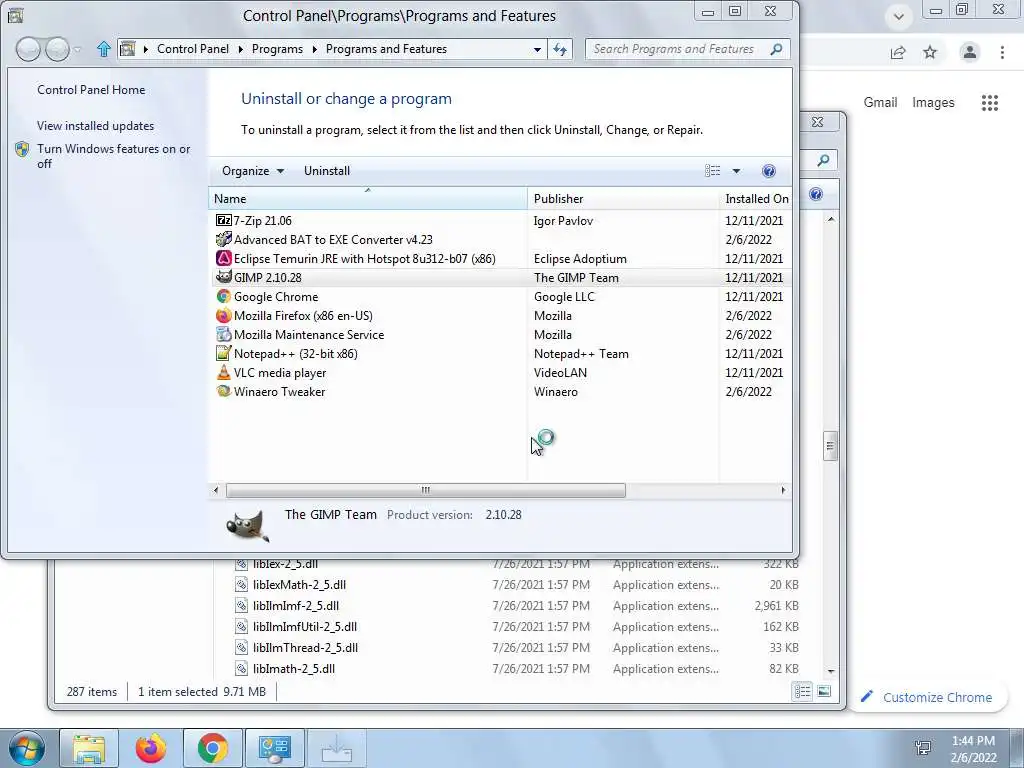Click View installed updates link
Viewport: 1024px width, 768px height.
point(95,126)
